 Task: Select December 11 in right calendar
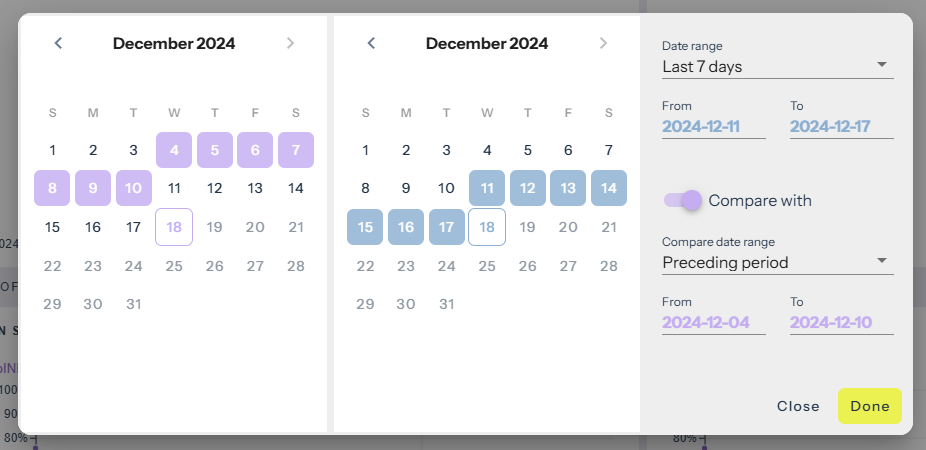(x=487, y=188)
